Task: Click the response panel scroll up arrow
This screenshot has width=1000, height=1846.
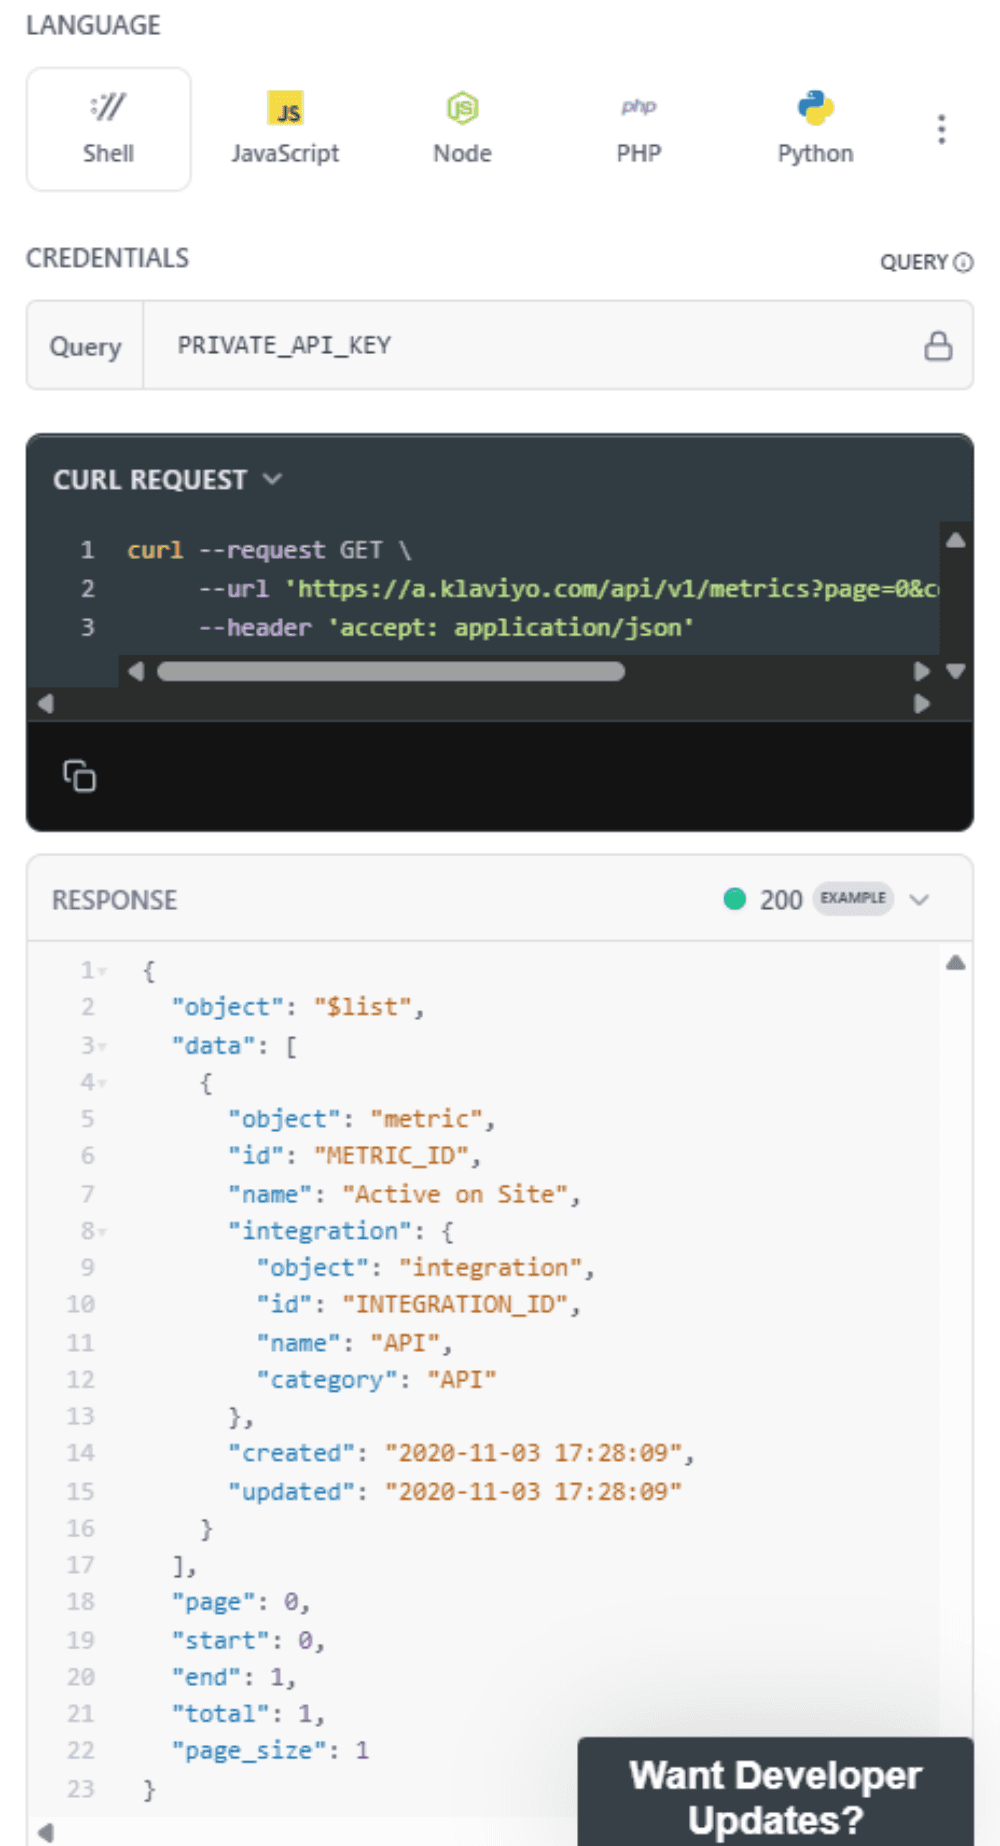Action: click(956, 963)
